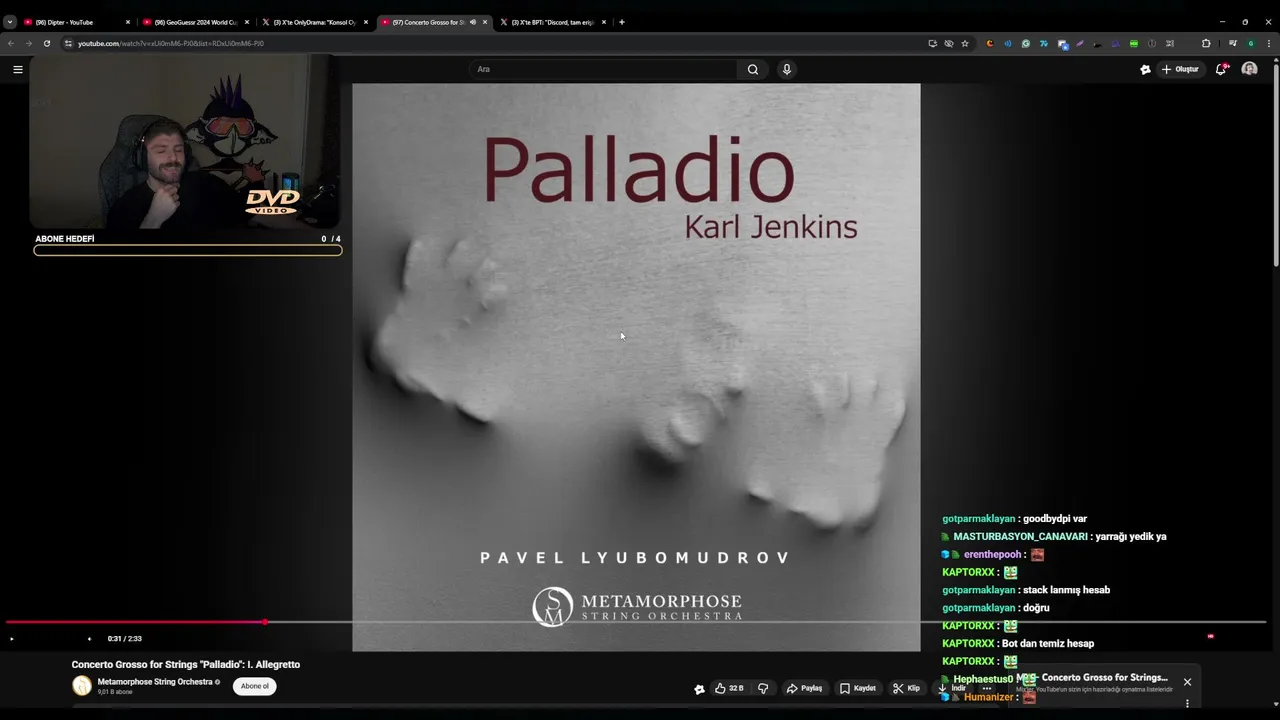Image resolution: width=1280 pixels, height=720 pixels.
Task: Click chat message 'Bot dan temiz hesap'
Action: 1048,644
